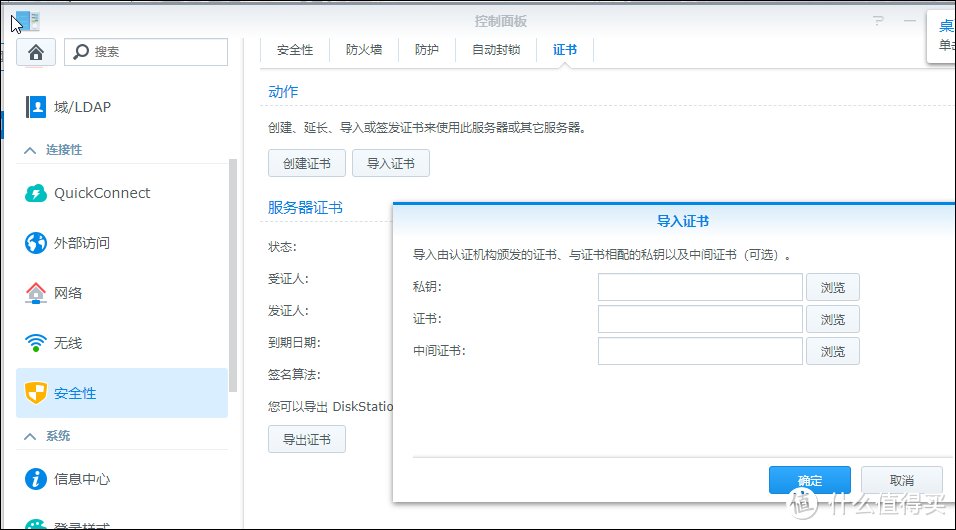The image size is (956, 530).
Task: Click the 外部访问 globe icon
Action: (35, 243)
